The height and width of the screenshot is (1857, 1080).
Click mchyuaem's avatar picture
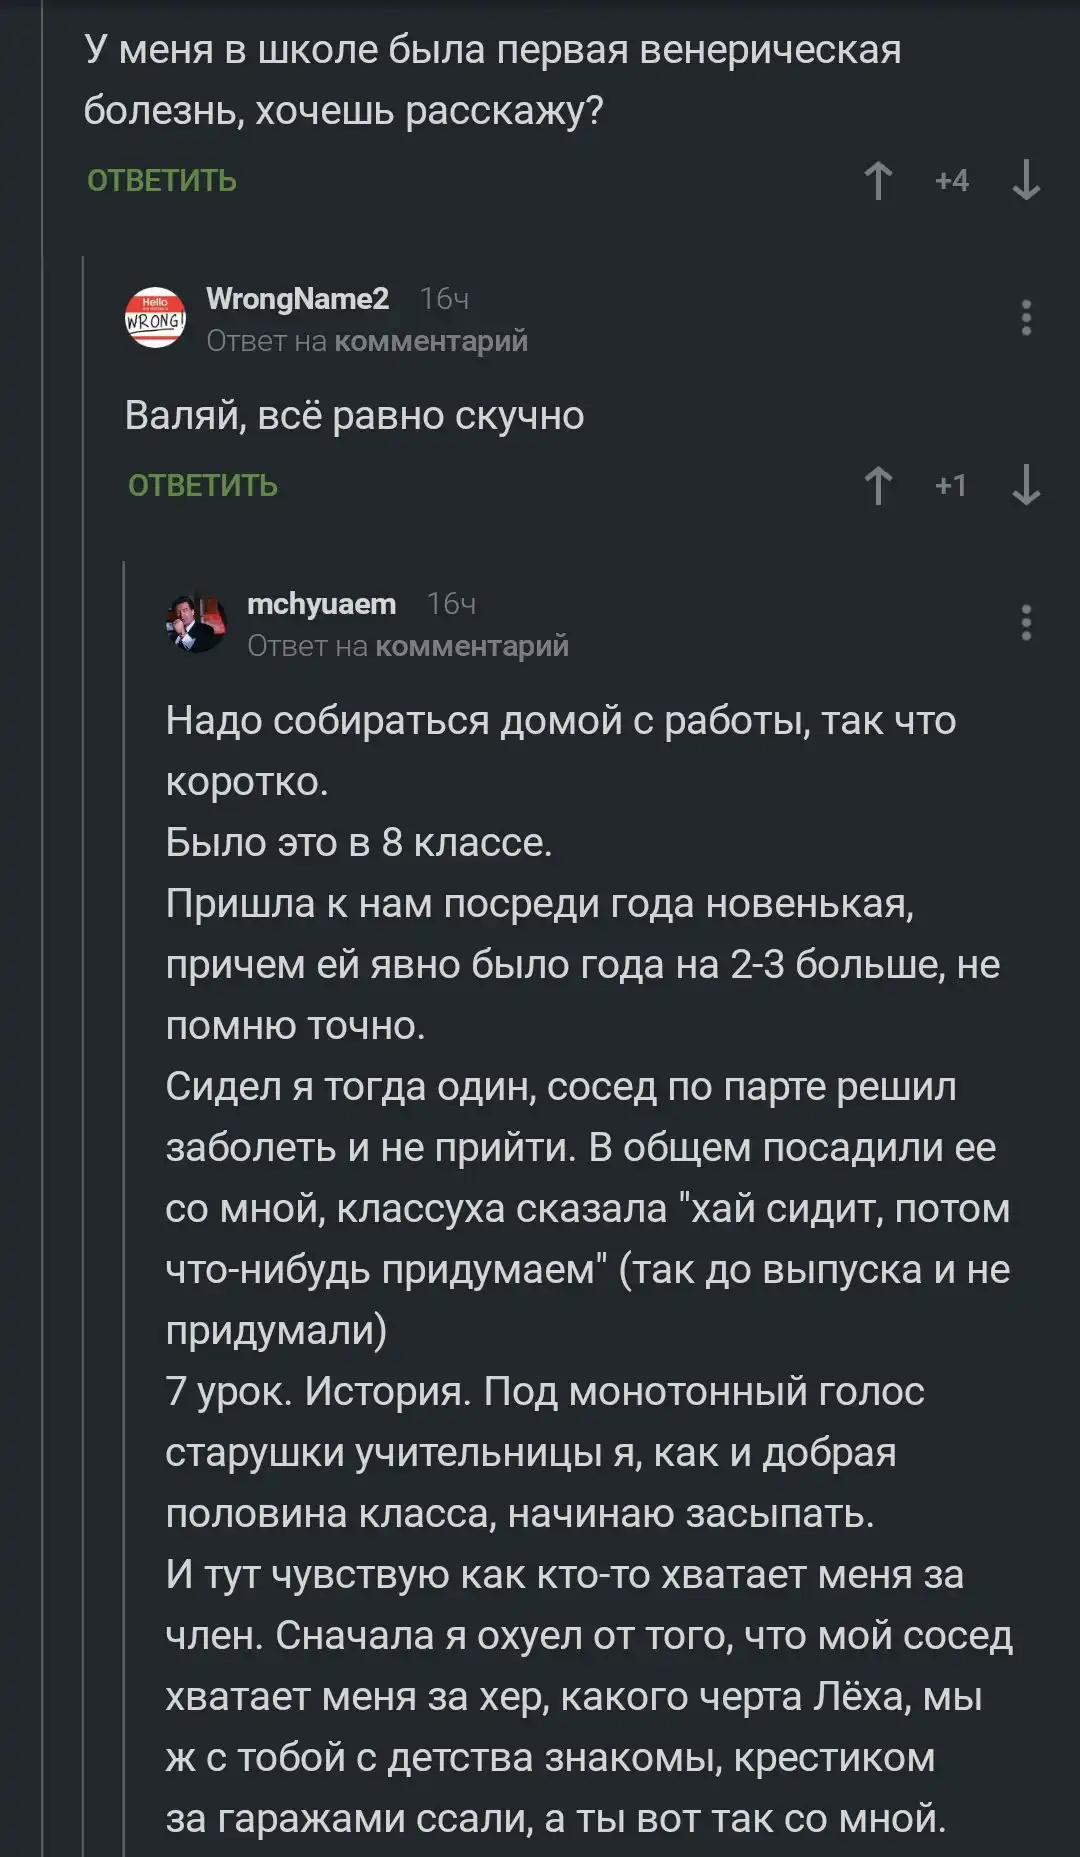click(196, 623)
